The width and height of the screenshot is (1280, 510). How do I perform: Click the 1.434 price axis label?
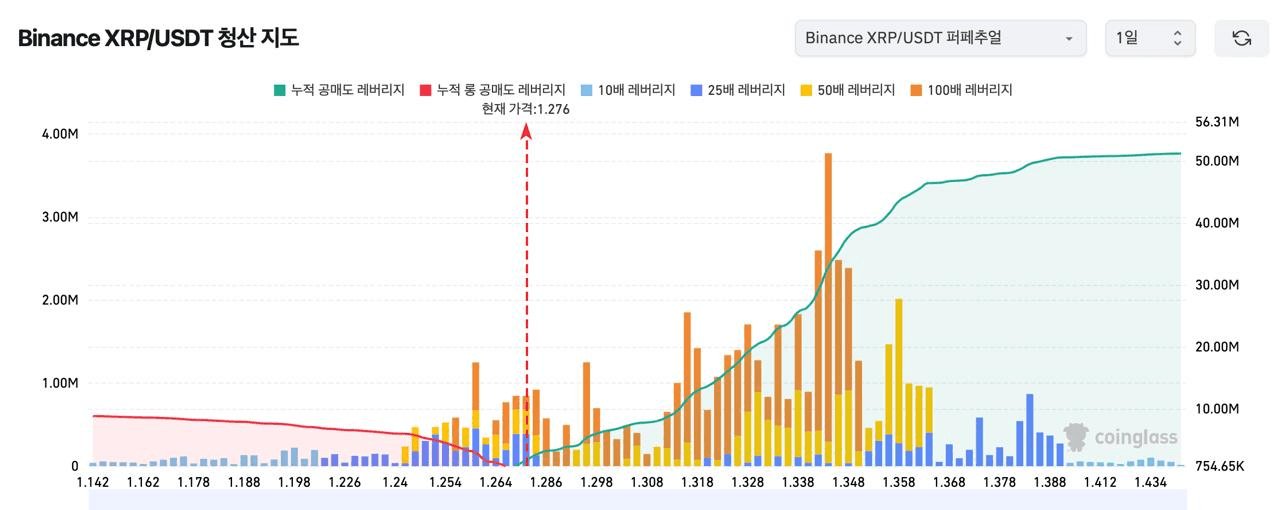click(x=1151, y=482)
